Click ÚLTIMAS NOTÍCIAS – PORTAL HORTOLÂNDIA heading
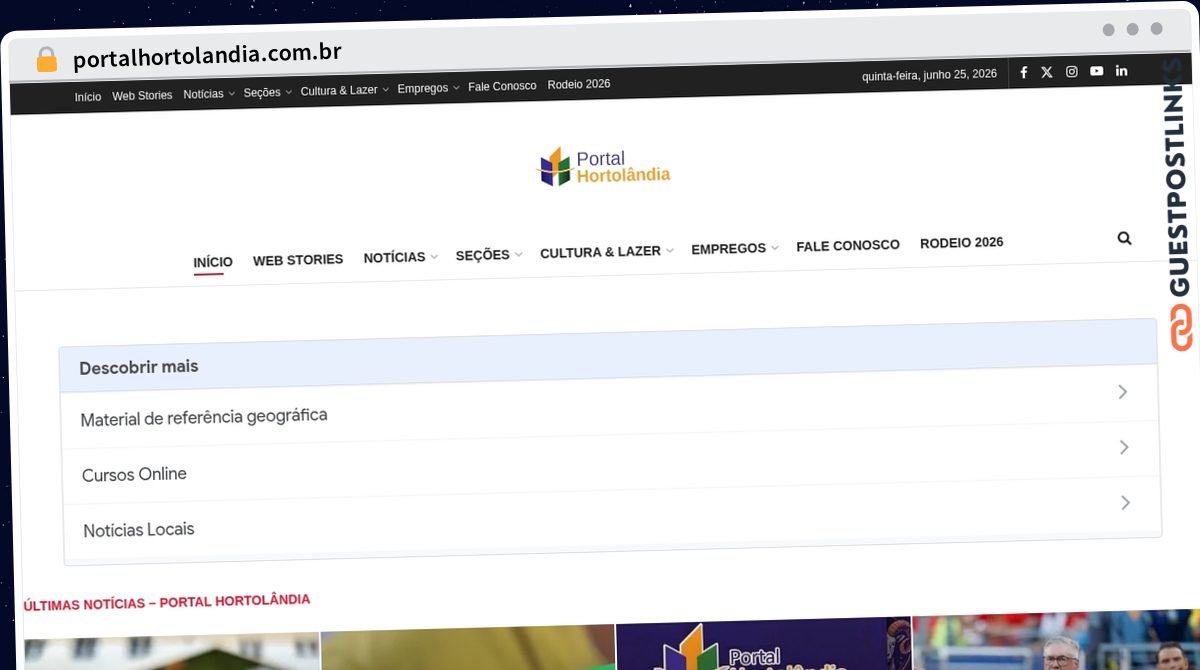 (x=167, y=602)
